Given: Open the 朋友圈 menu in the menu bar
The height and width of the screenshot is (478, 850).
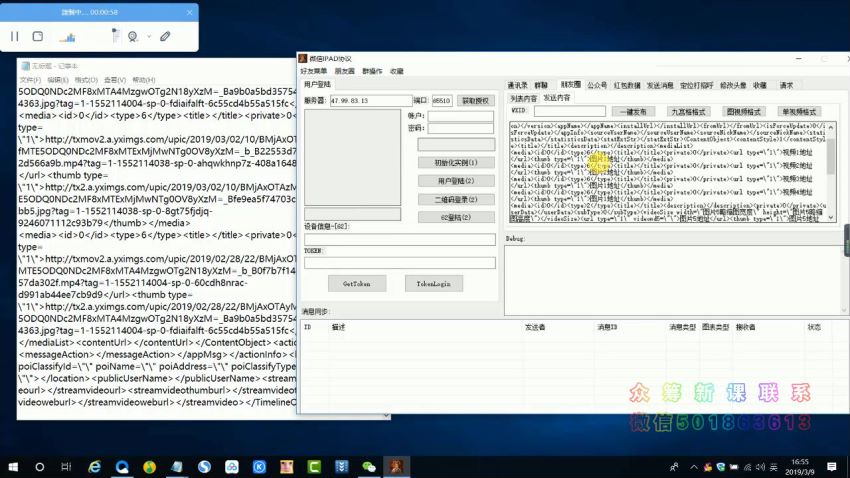Looking at the screenshot, I should tap(344, 71).
